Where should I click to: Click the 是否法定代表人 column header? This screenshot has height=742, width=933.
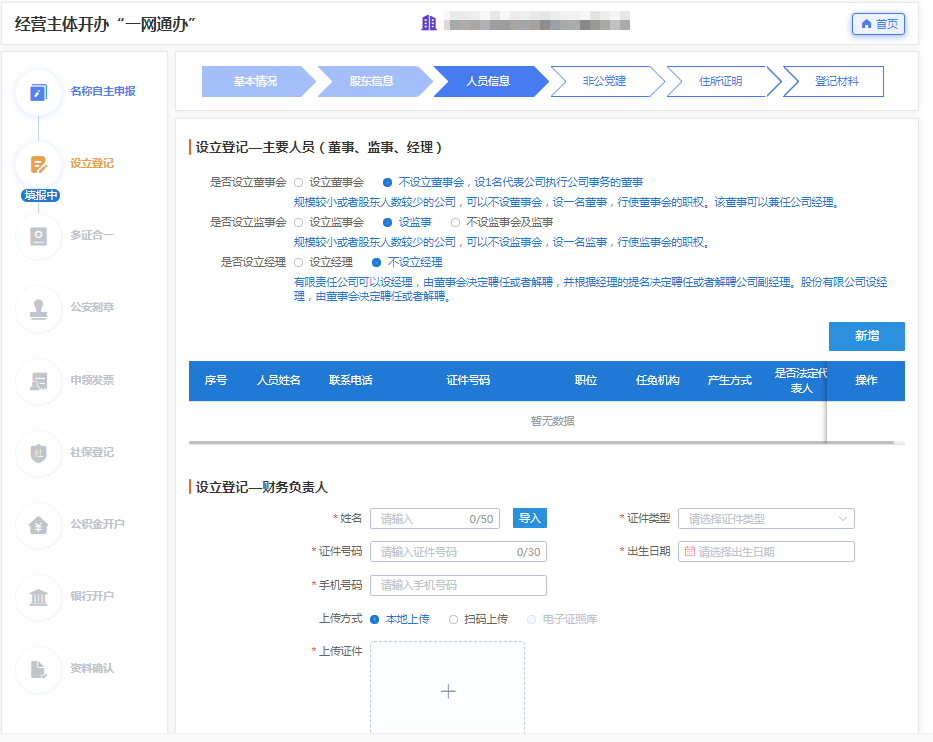coord(801,380)
